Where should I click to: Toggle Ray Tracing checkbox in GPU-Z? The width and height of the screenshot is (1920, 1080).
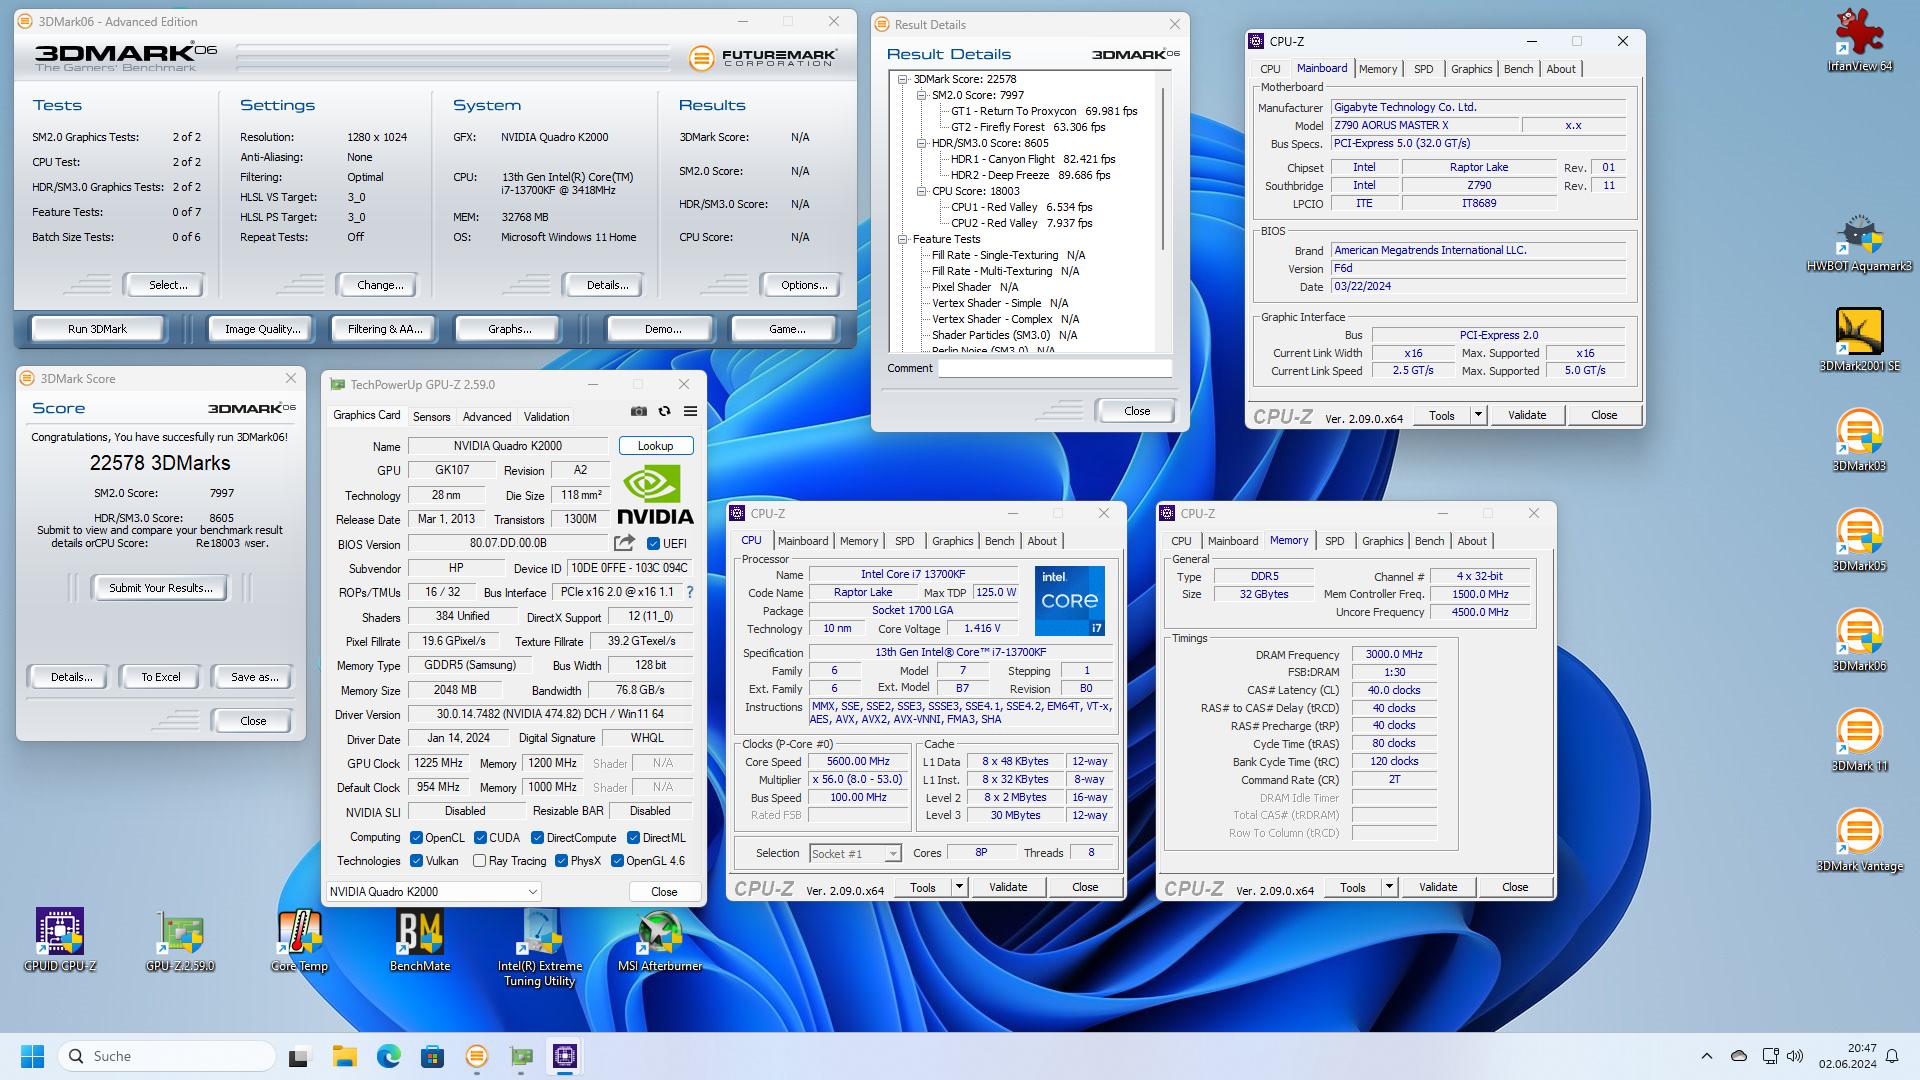point(479,861)
